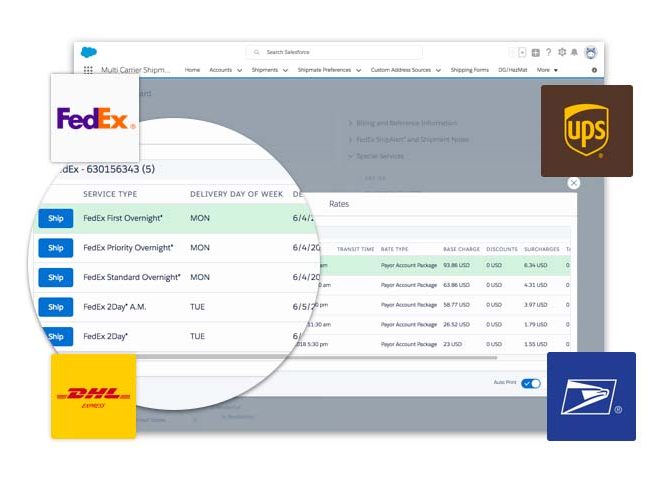The height and width of the screenshot is (480, 660).
Task: Expand the Accounts tab dropdown chevron
Action: [240, 70]
